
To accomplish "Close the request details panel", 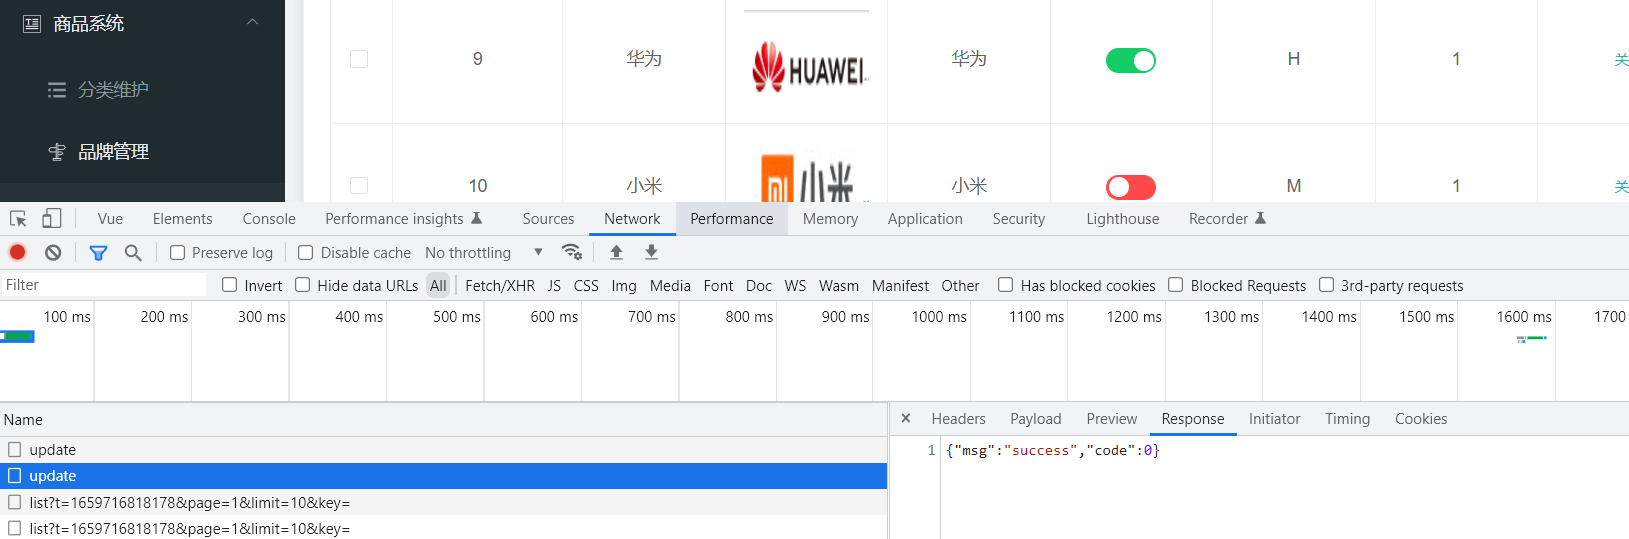I will [x=906, y=419].
